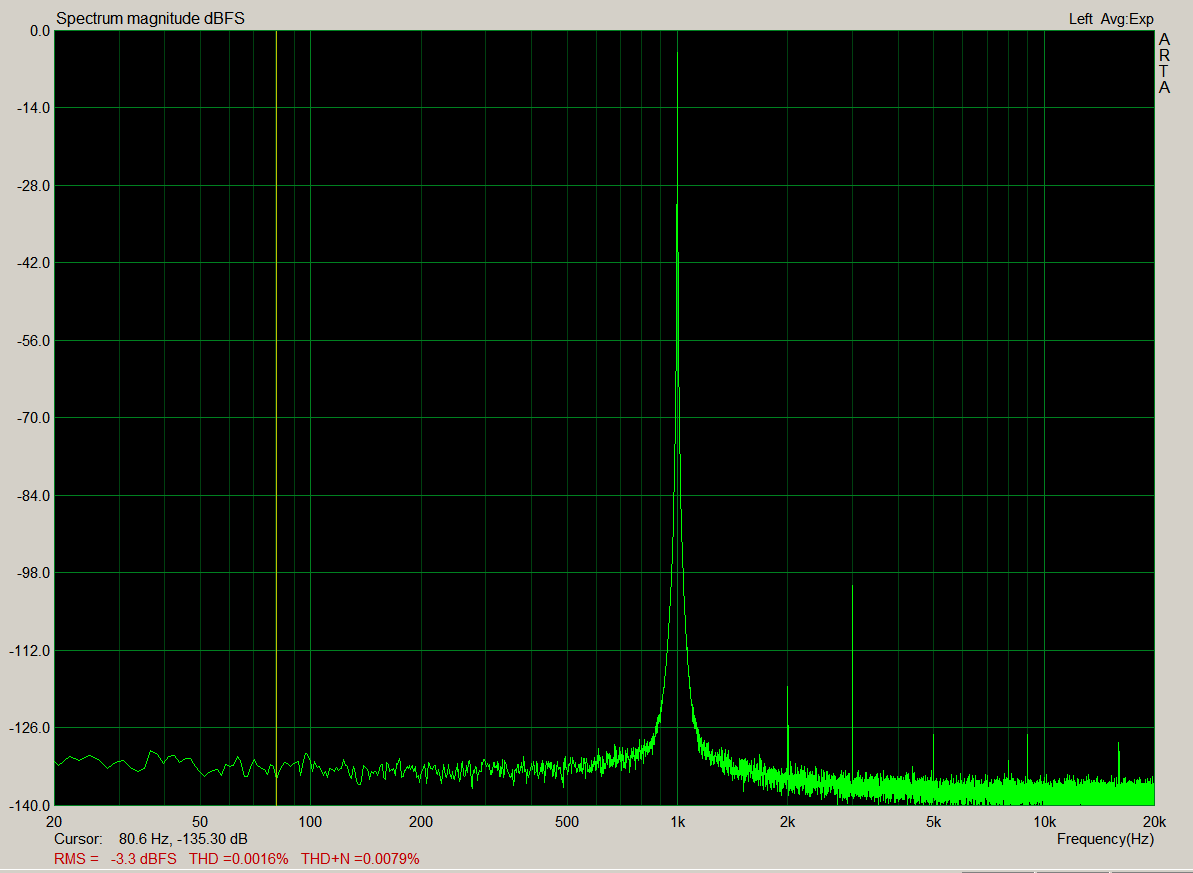The image size is (1193, 873).
Task: Click the "-98.0" y-axis label
Action: coord(33,573)
